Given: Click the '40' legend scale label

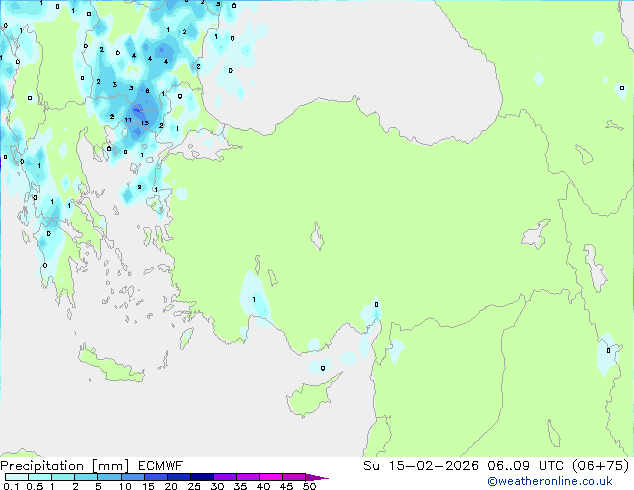Looking at the screenshot, I should 263,486.
